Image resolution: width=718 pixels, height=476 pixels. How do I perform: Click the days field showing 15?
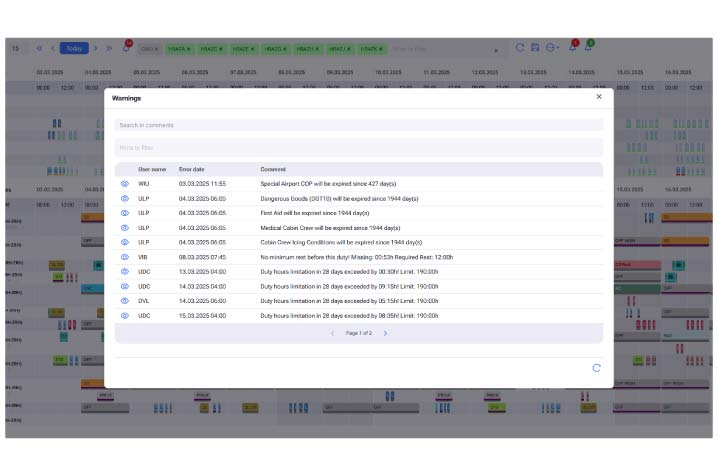coord(16,49)
